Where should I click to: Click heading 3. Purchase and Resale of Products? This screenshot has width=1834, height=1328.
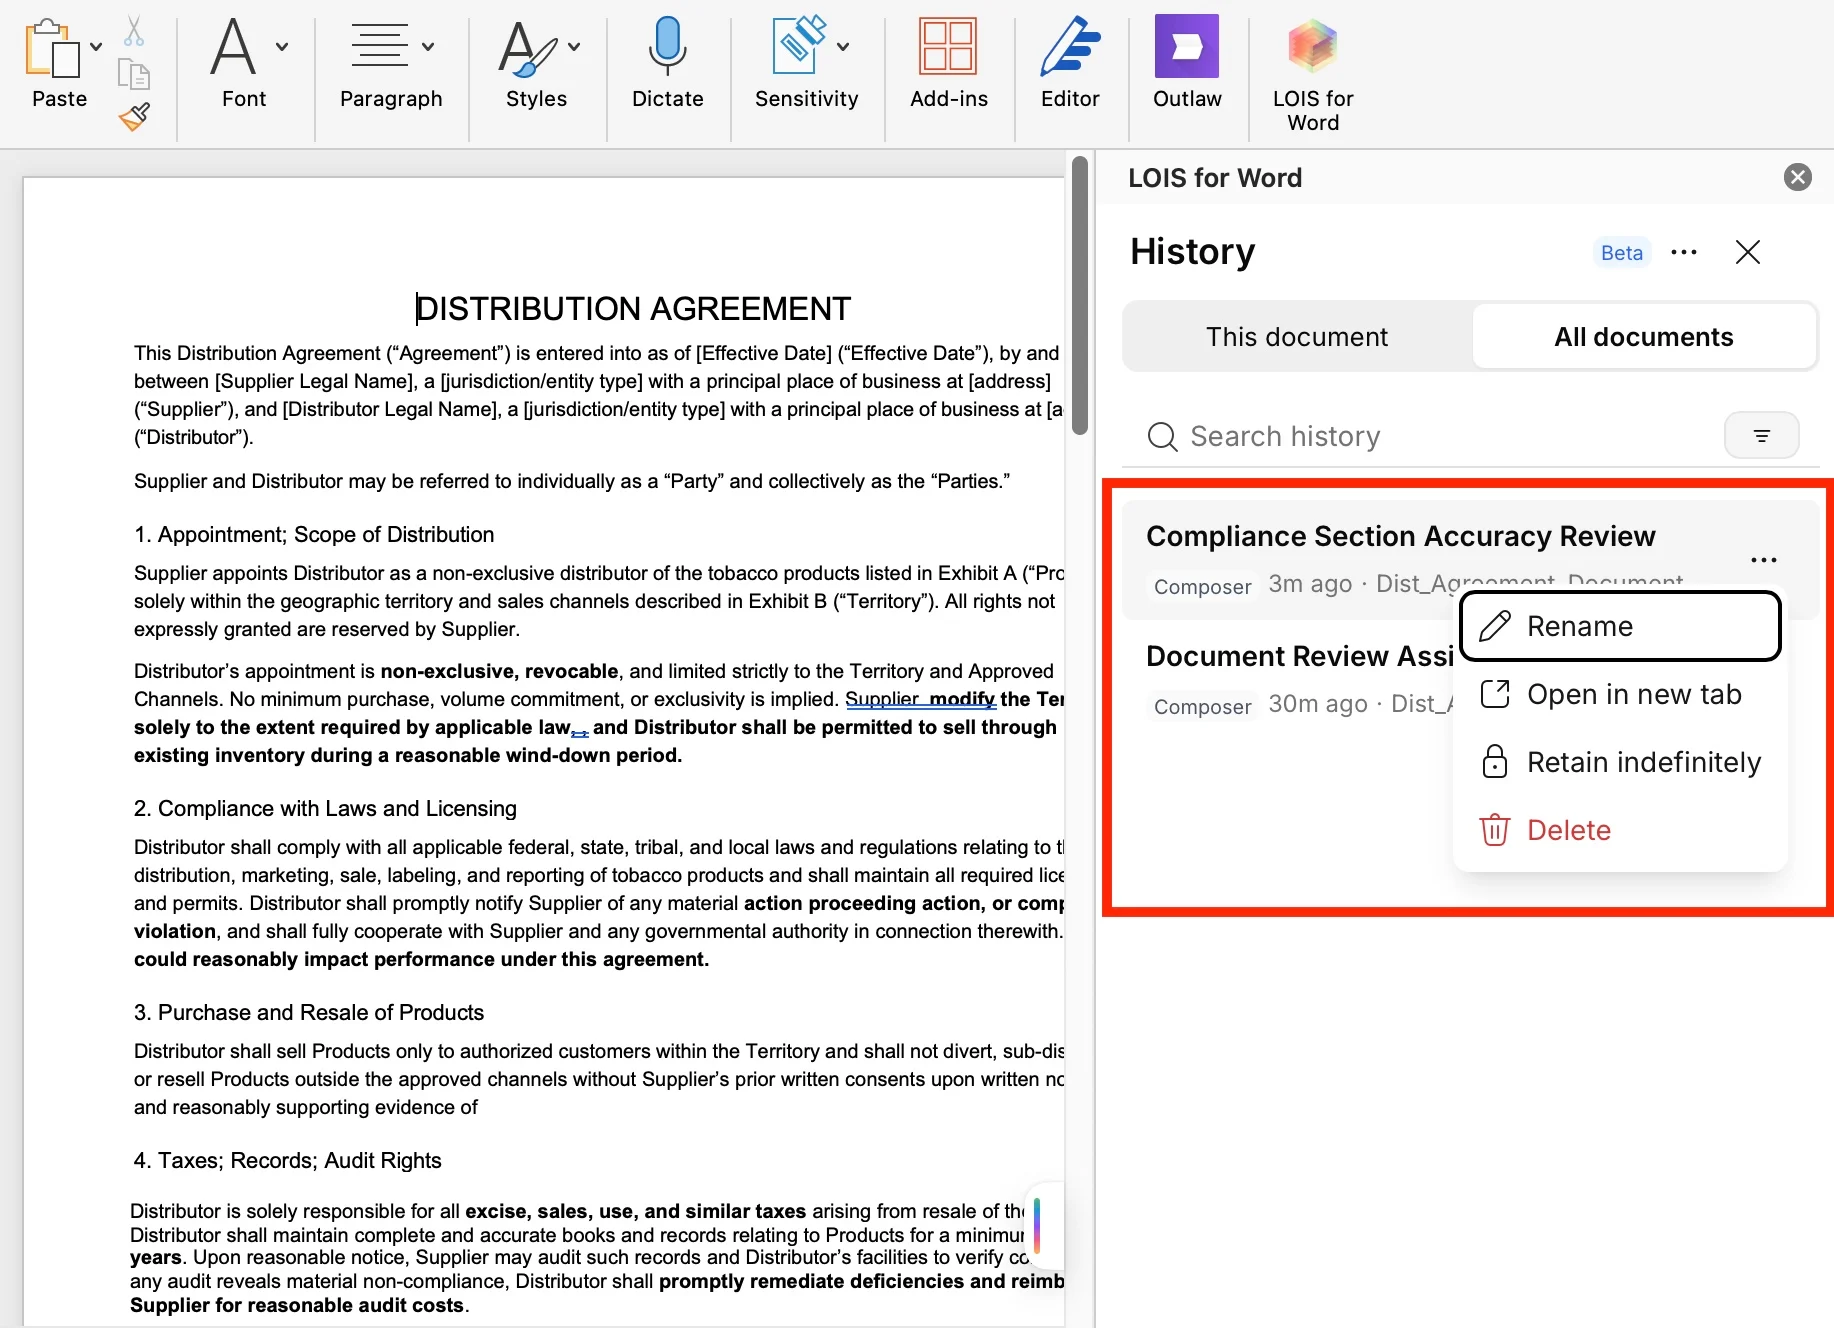click(309, 1013)
